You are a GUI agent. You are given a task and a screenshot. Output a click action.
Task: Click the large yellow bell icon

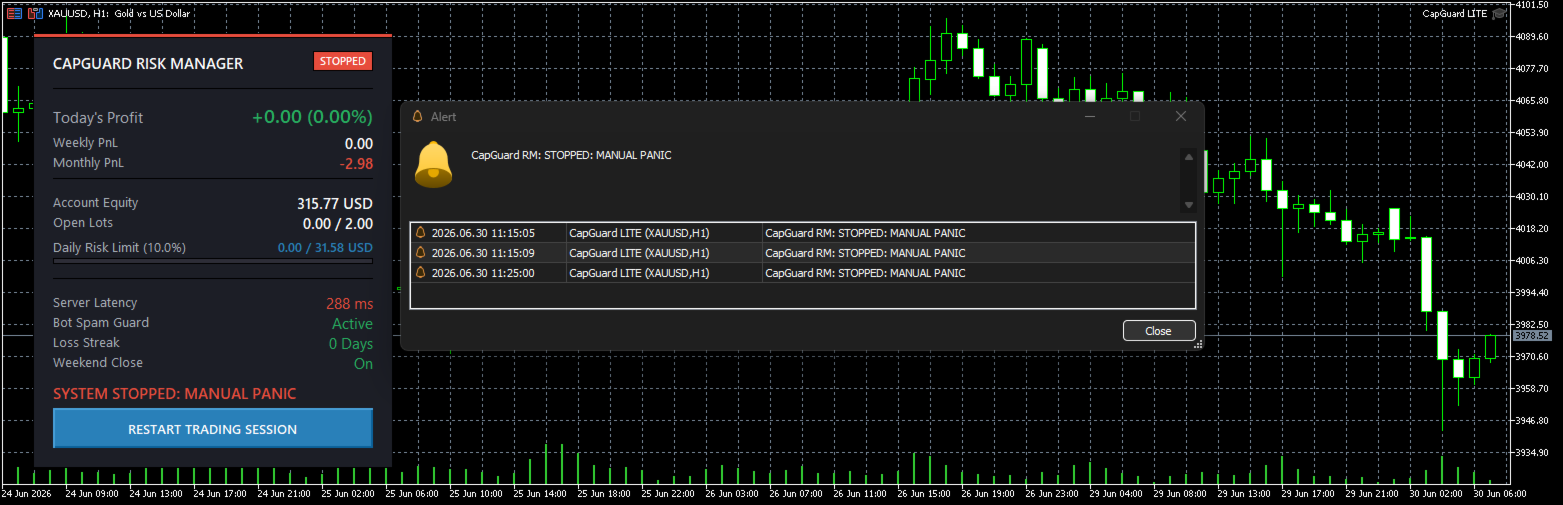(x=433, y=164)
